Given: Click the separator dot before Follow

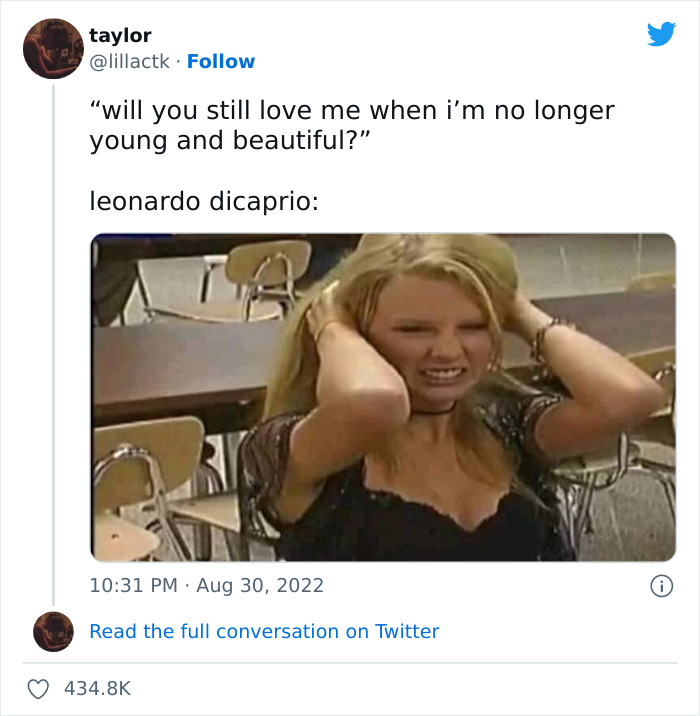Looking at the screenshot, I should tap(178, 61).
